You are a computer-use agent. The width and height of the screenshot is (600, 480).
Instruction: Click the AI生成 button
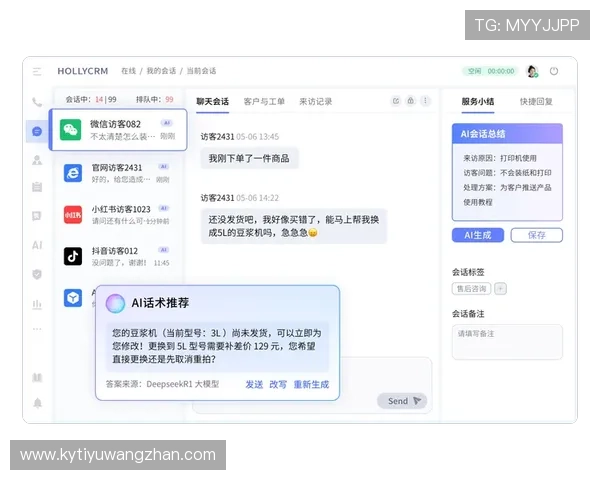(478, 235)
